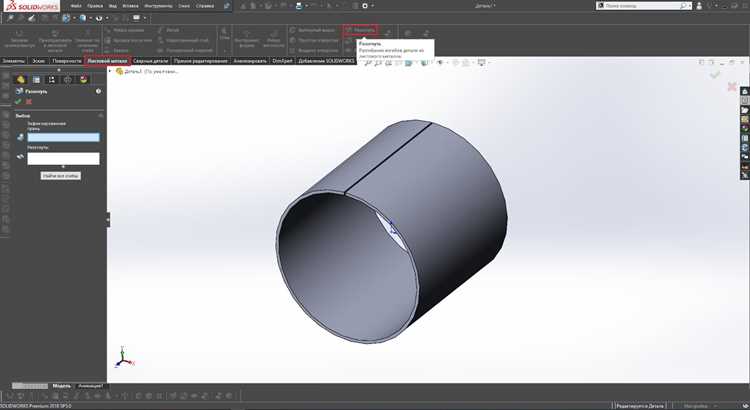Open the ConfigurationManager tab icon
This screenshot has width=750, height=410.
click(x=52, y=79)
